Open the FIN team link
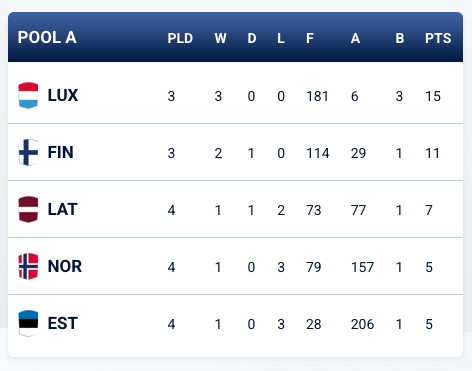The image size is (472, 371). coord(60,153)
